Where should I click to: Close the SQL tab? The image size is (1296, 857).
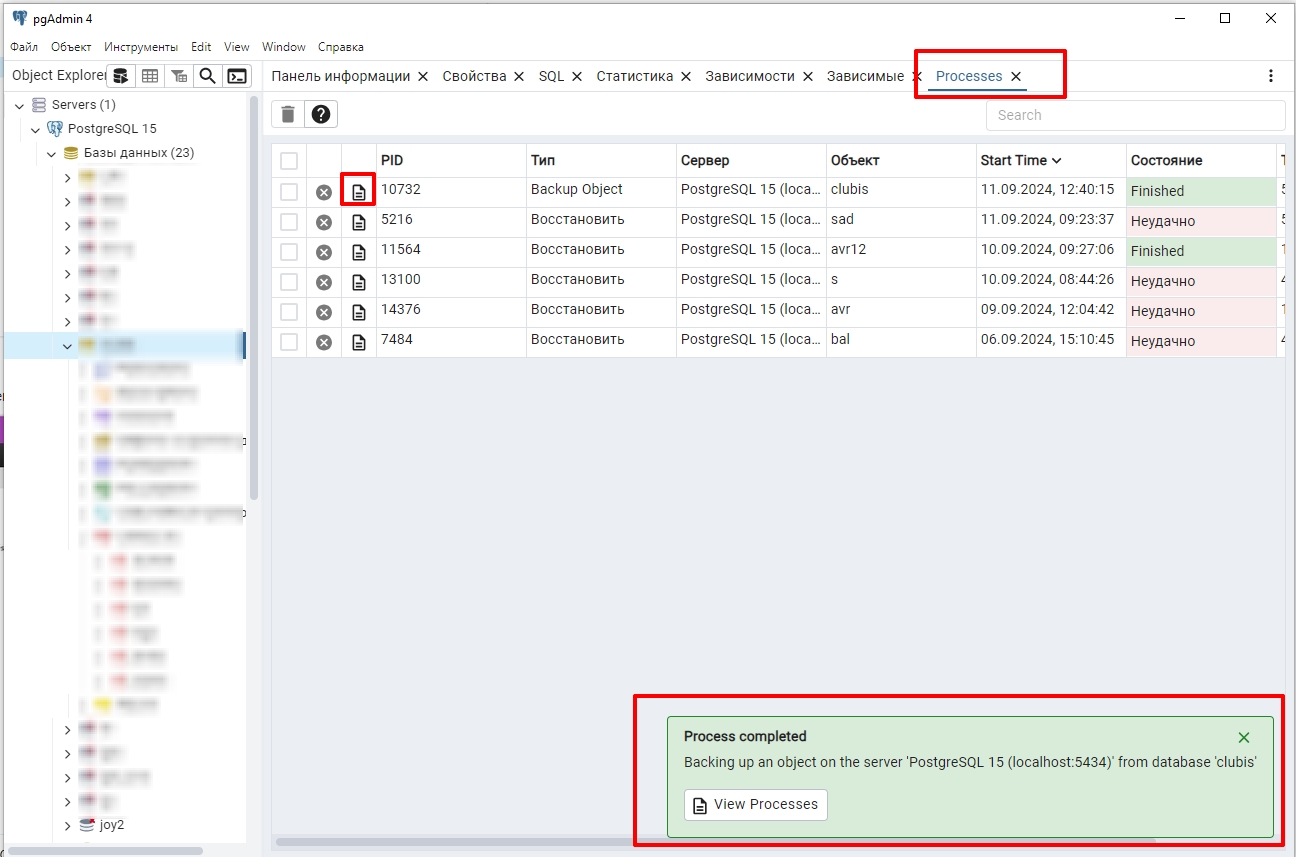pos(576,76)
